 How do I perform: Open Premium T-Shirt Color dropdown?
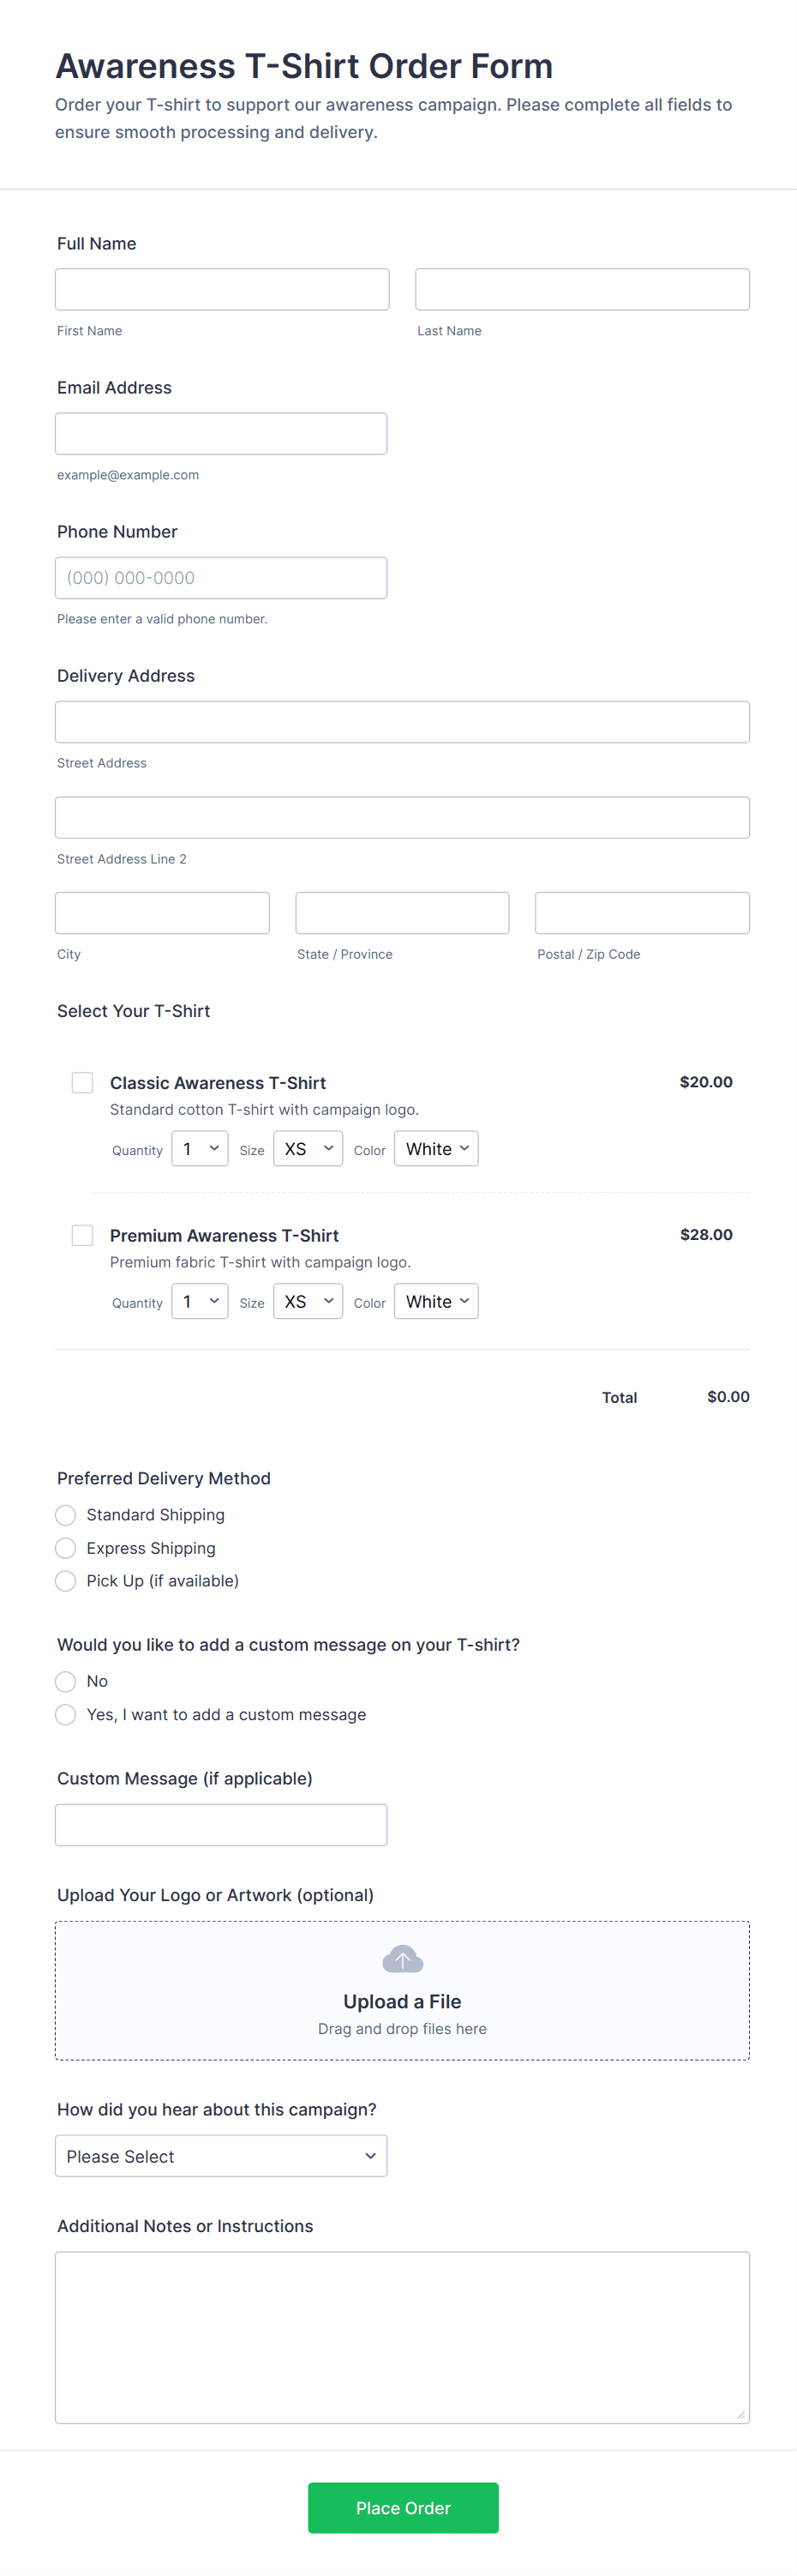pyautogui.click(x=436, y=1302)
